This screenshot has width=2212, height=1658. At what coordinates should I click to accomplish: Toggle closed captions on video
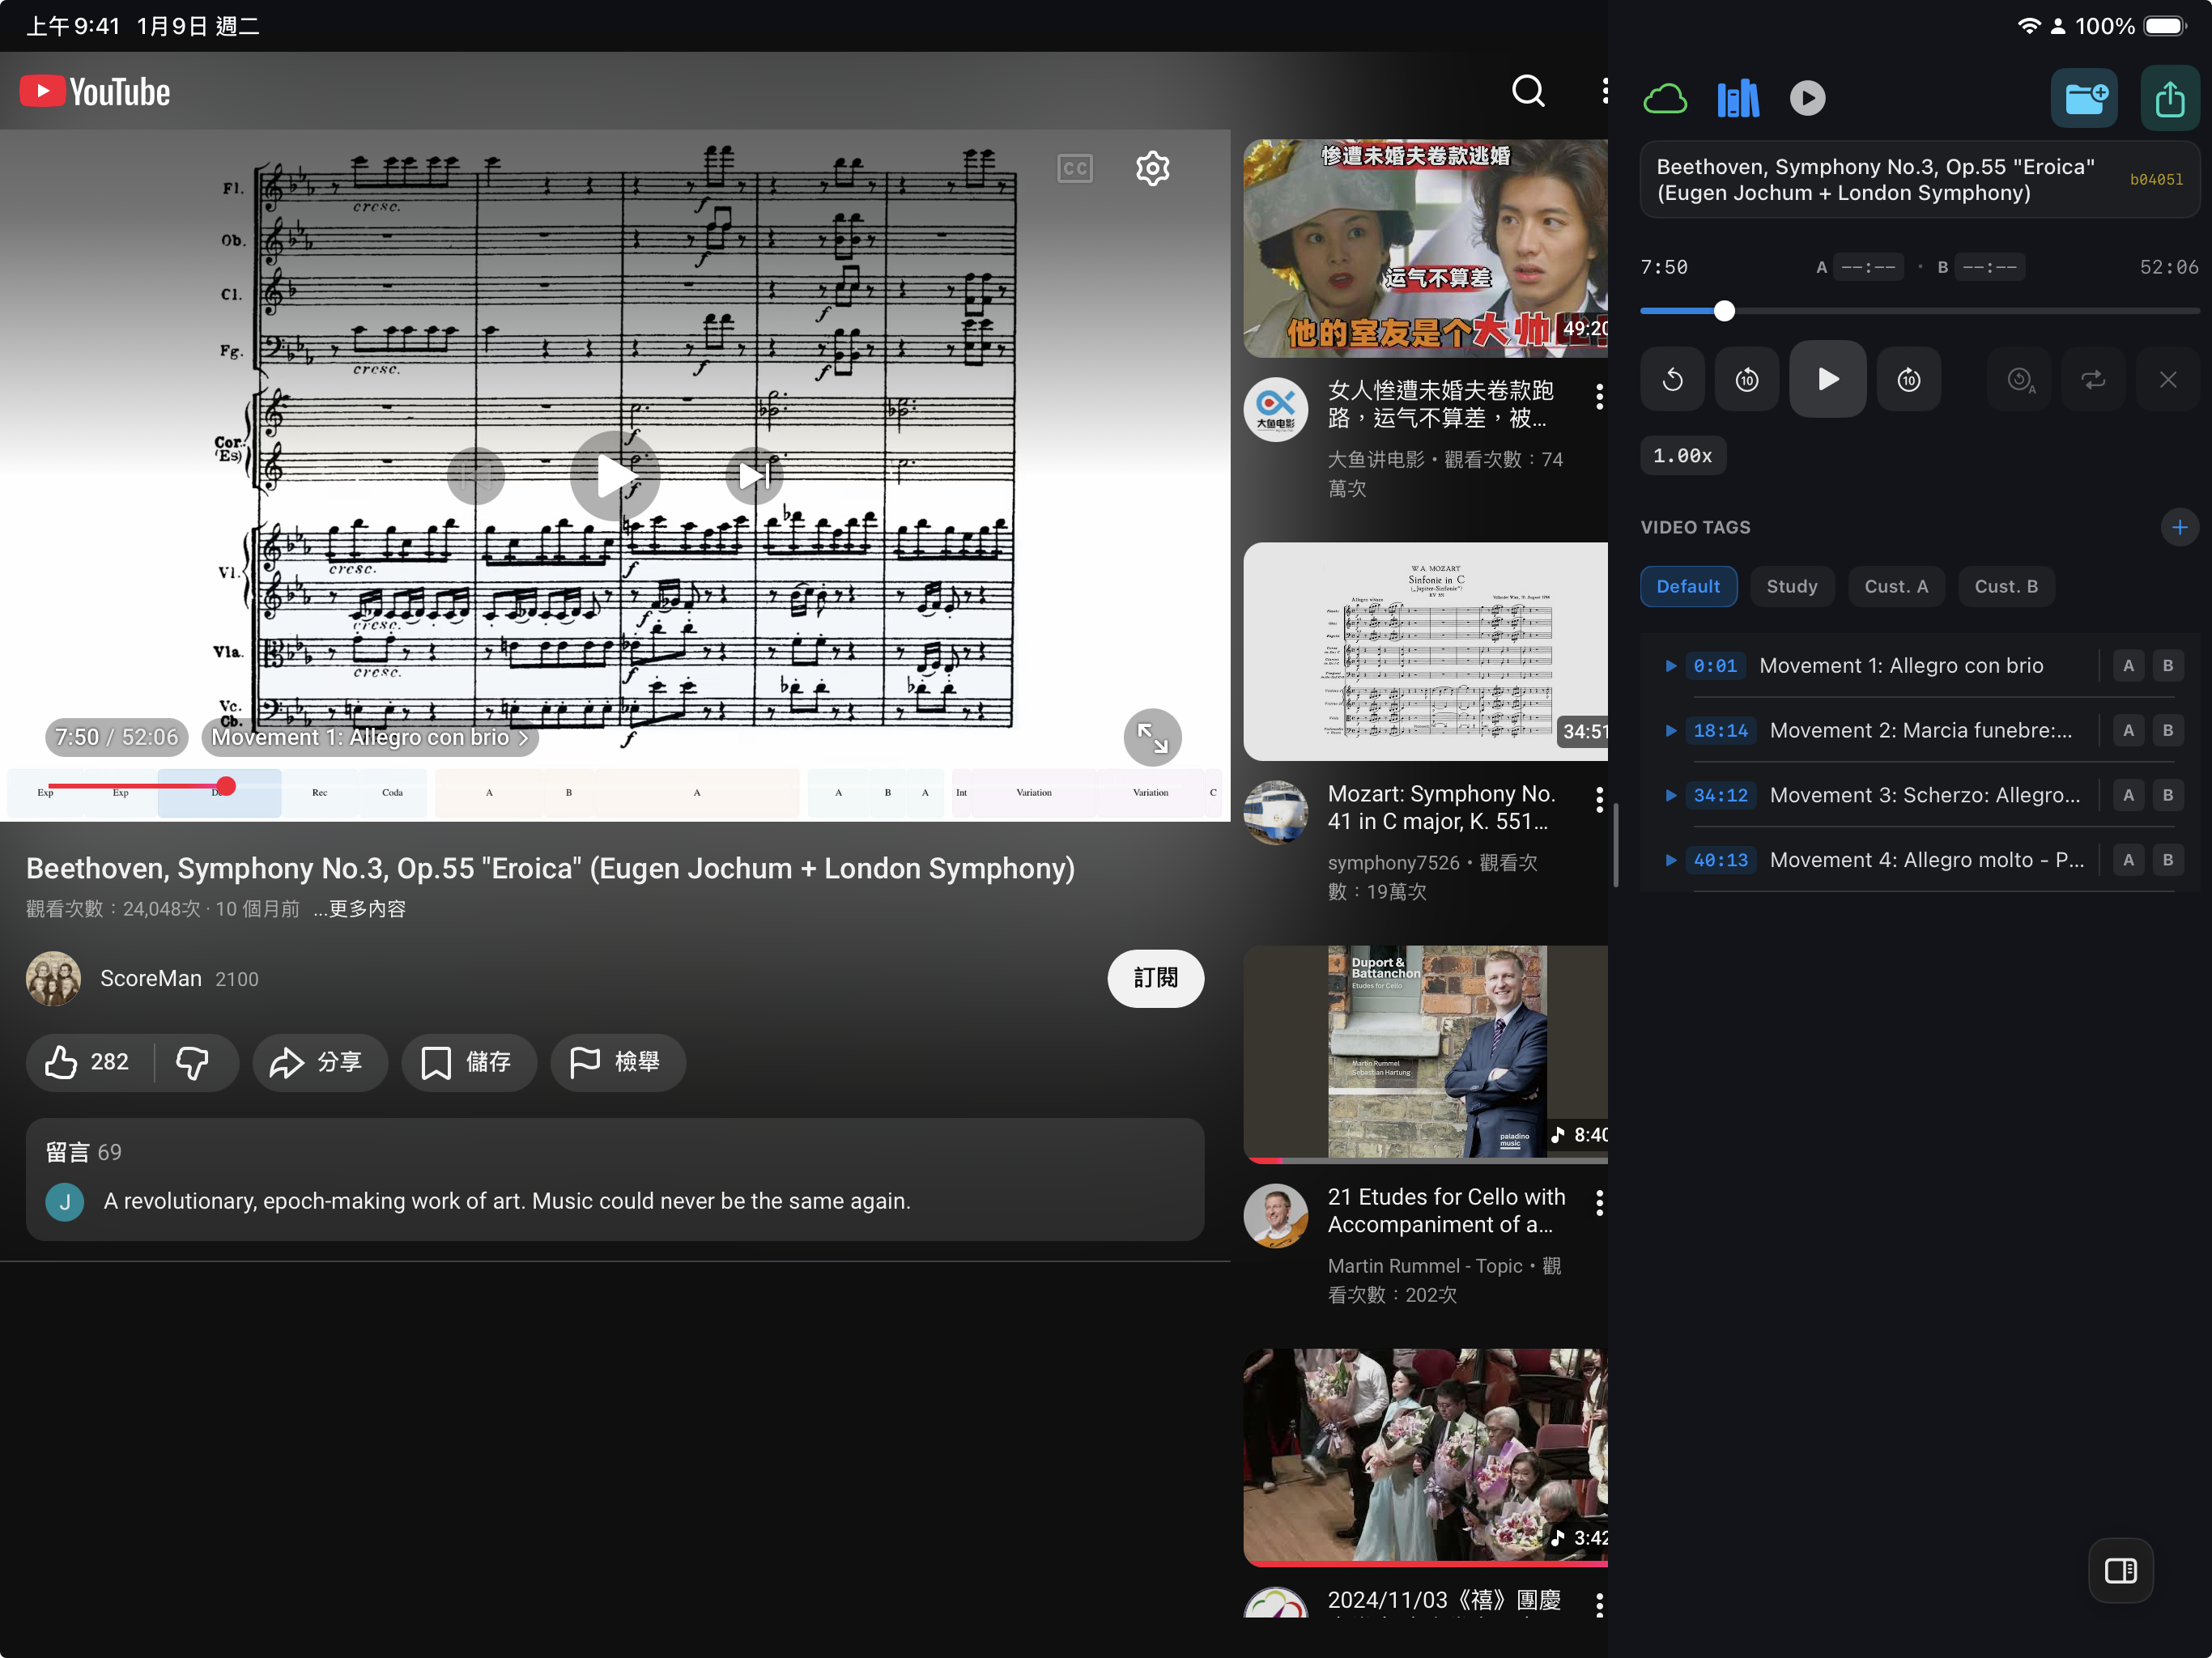coord(1075,168)
